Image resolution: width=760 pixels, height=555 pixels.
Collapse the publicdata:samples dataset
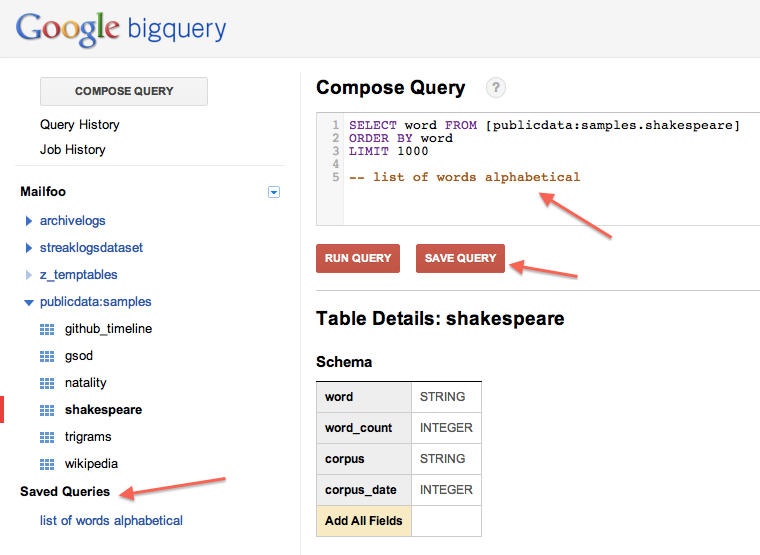click(28, 302)
